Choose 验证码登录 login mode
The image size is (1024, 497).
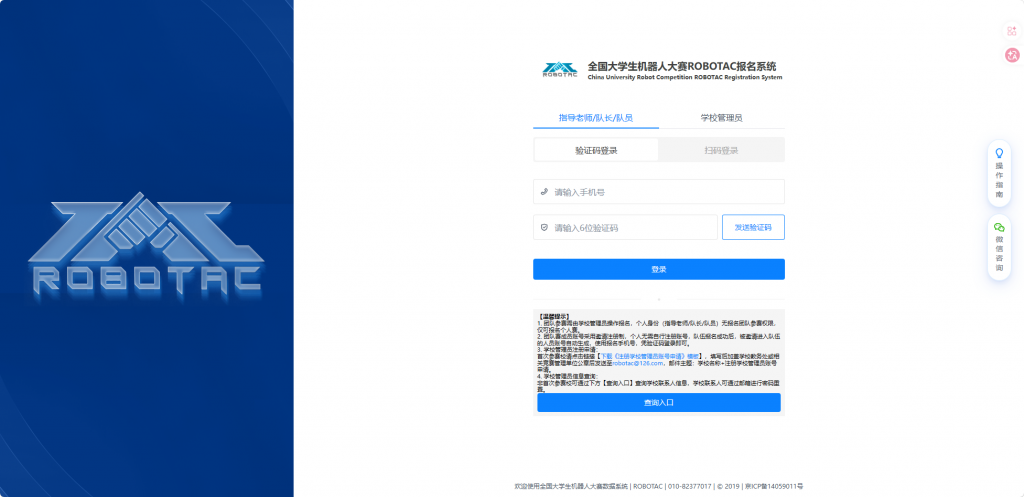[596, 150]
